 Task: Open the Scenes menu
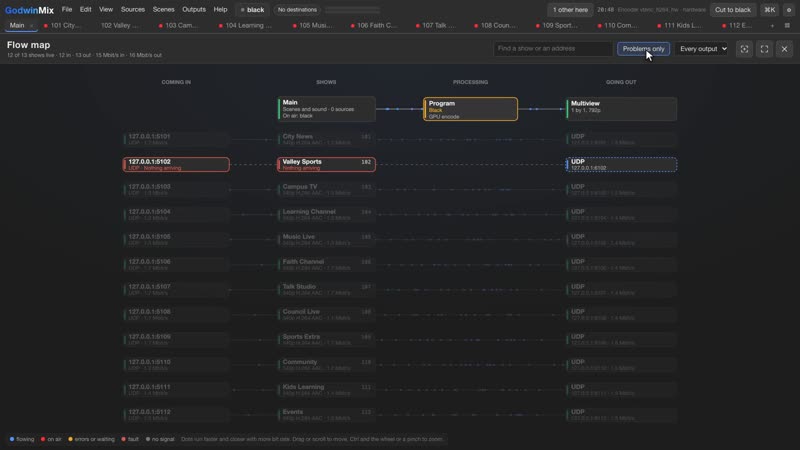[163, 10]
